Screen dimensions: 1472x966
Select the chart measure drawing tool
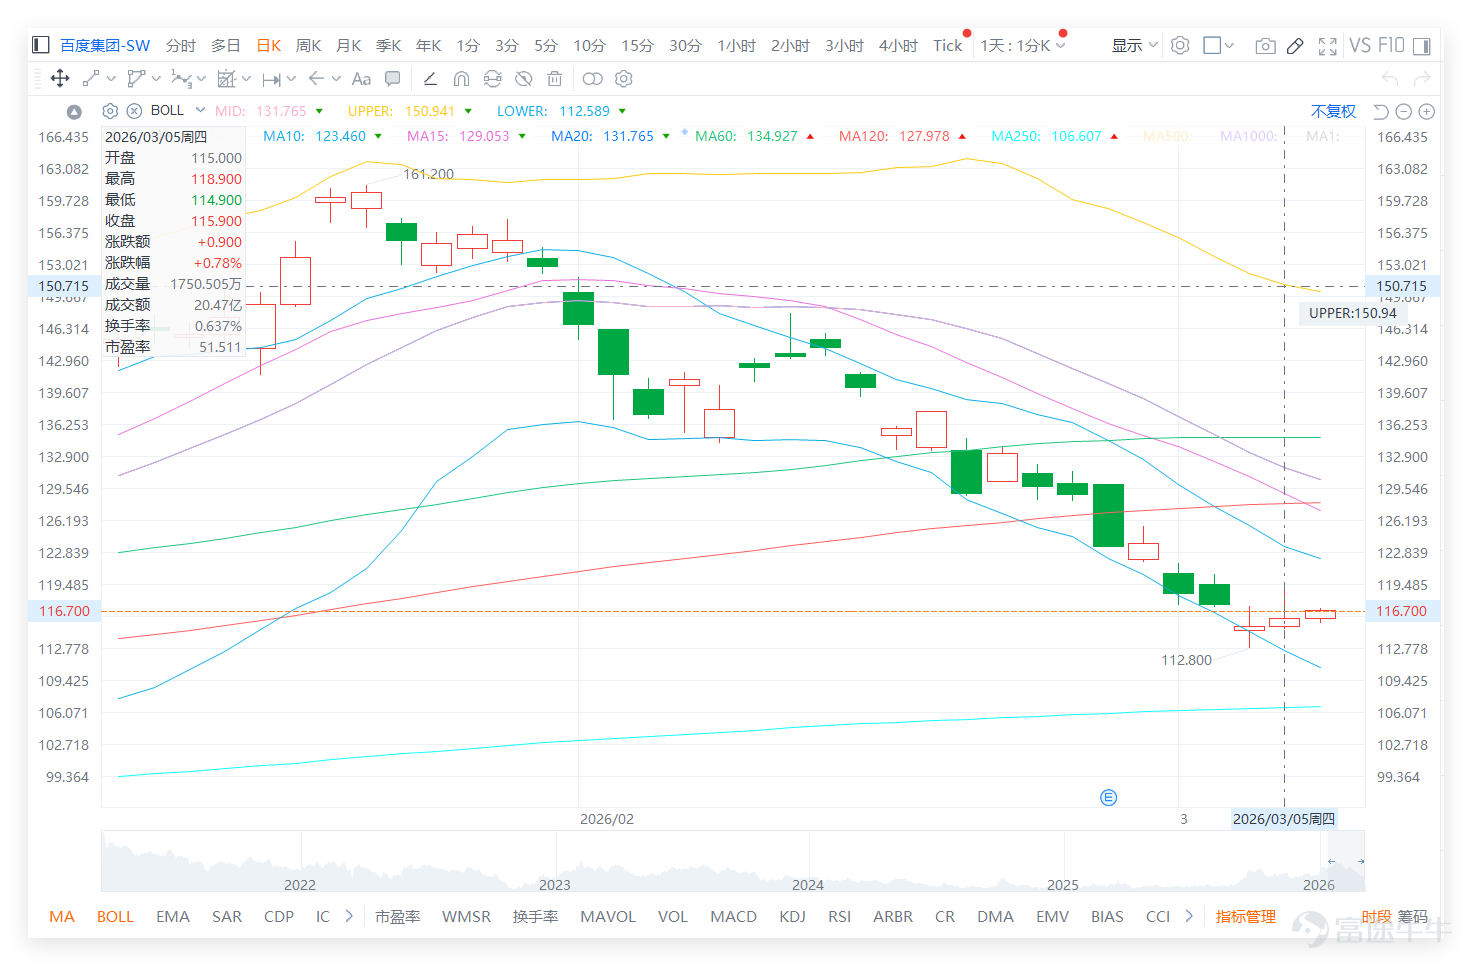(x=227, y=79)
